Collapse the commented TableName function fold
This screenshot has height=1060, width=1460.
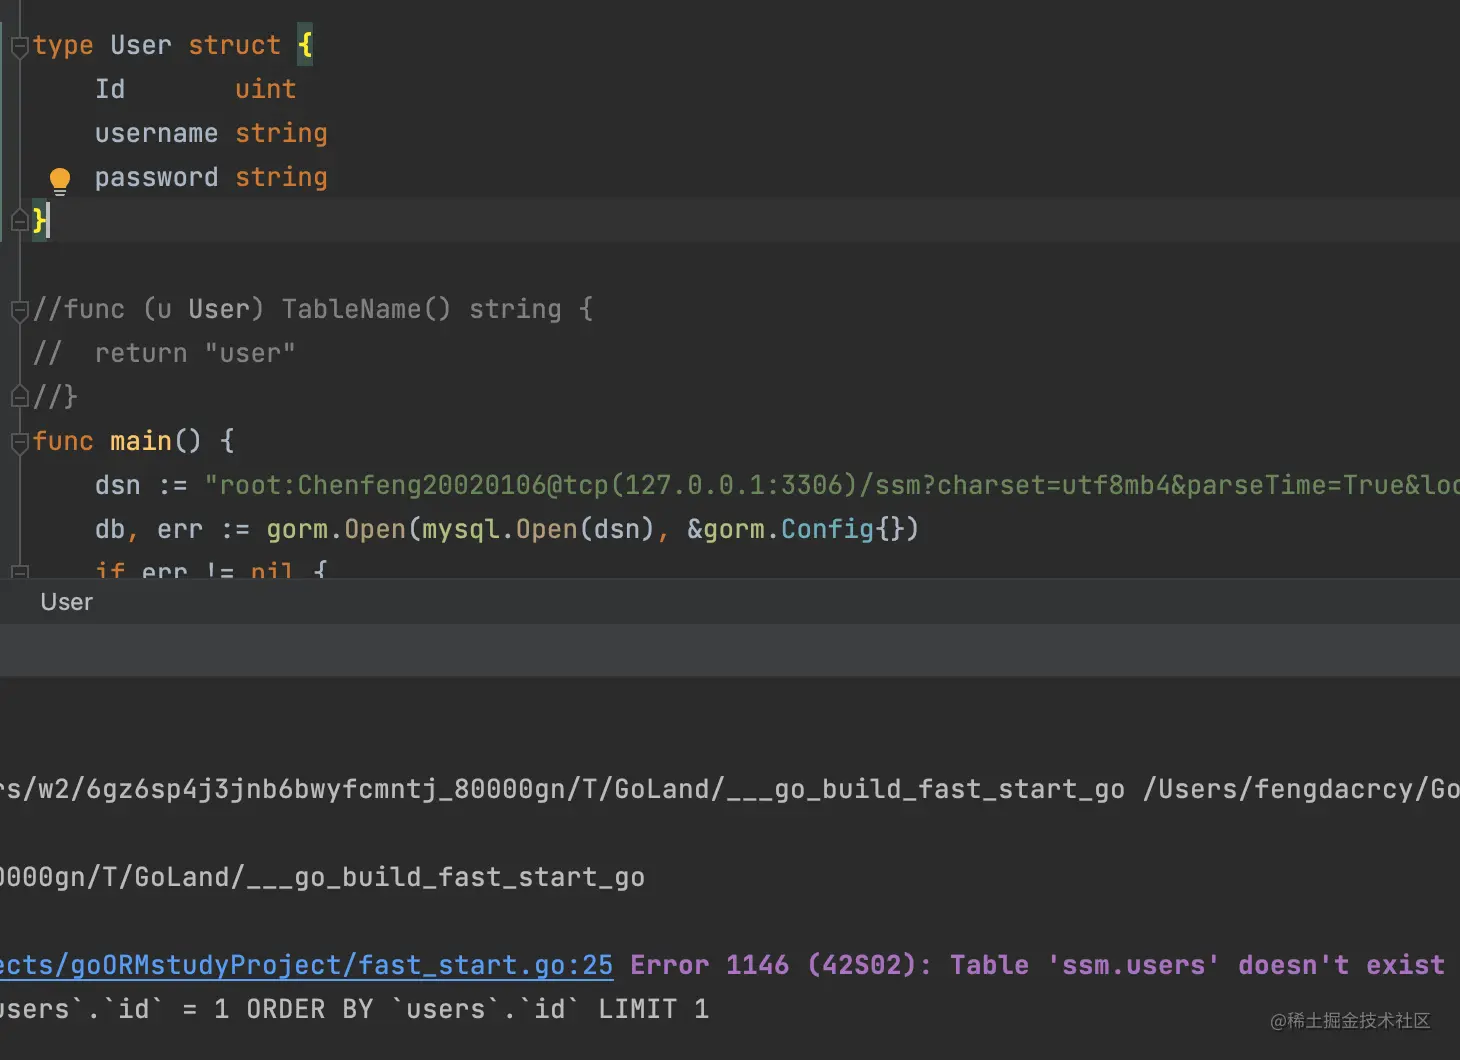click(19, 310)
